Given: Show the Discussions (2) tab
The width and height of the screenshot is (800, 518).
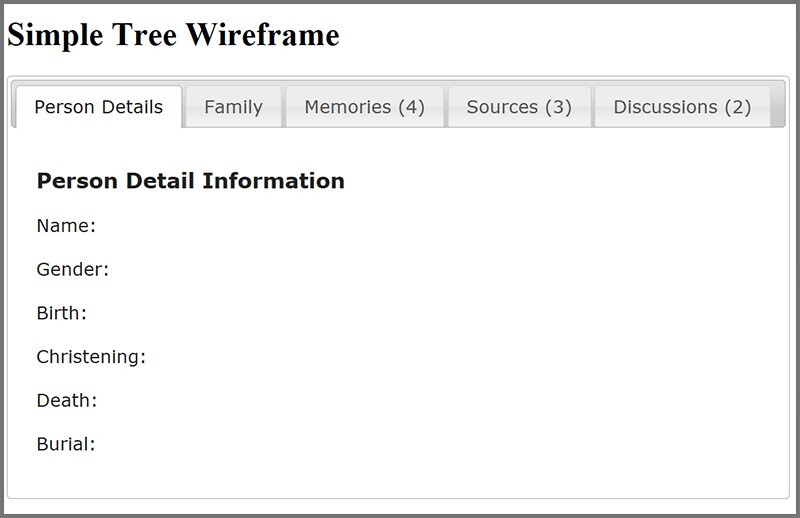Looking at the screenshot, I should [x=682, y=107].
